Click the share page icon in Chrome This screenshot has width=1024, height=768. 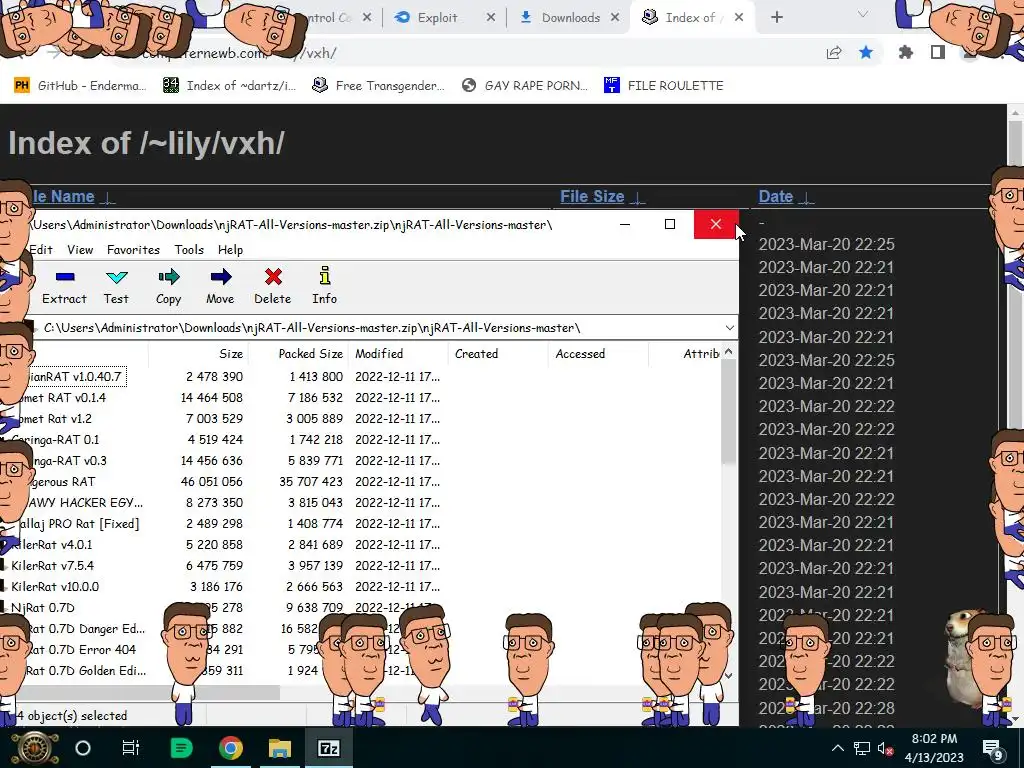pyautogui.click(x=834, y=53)
